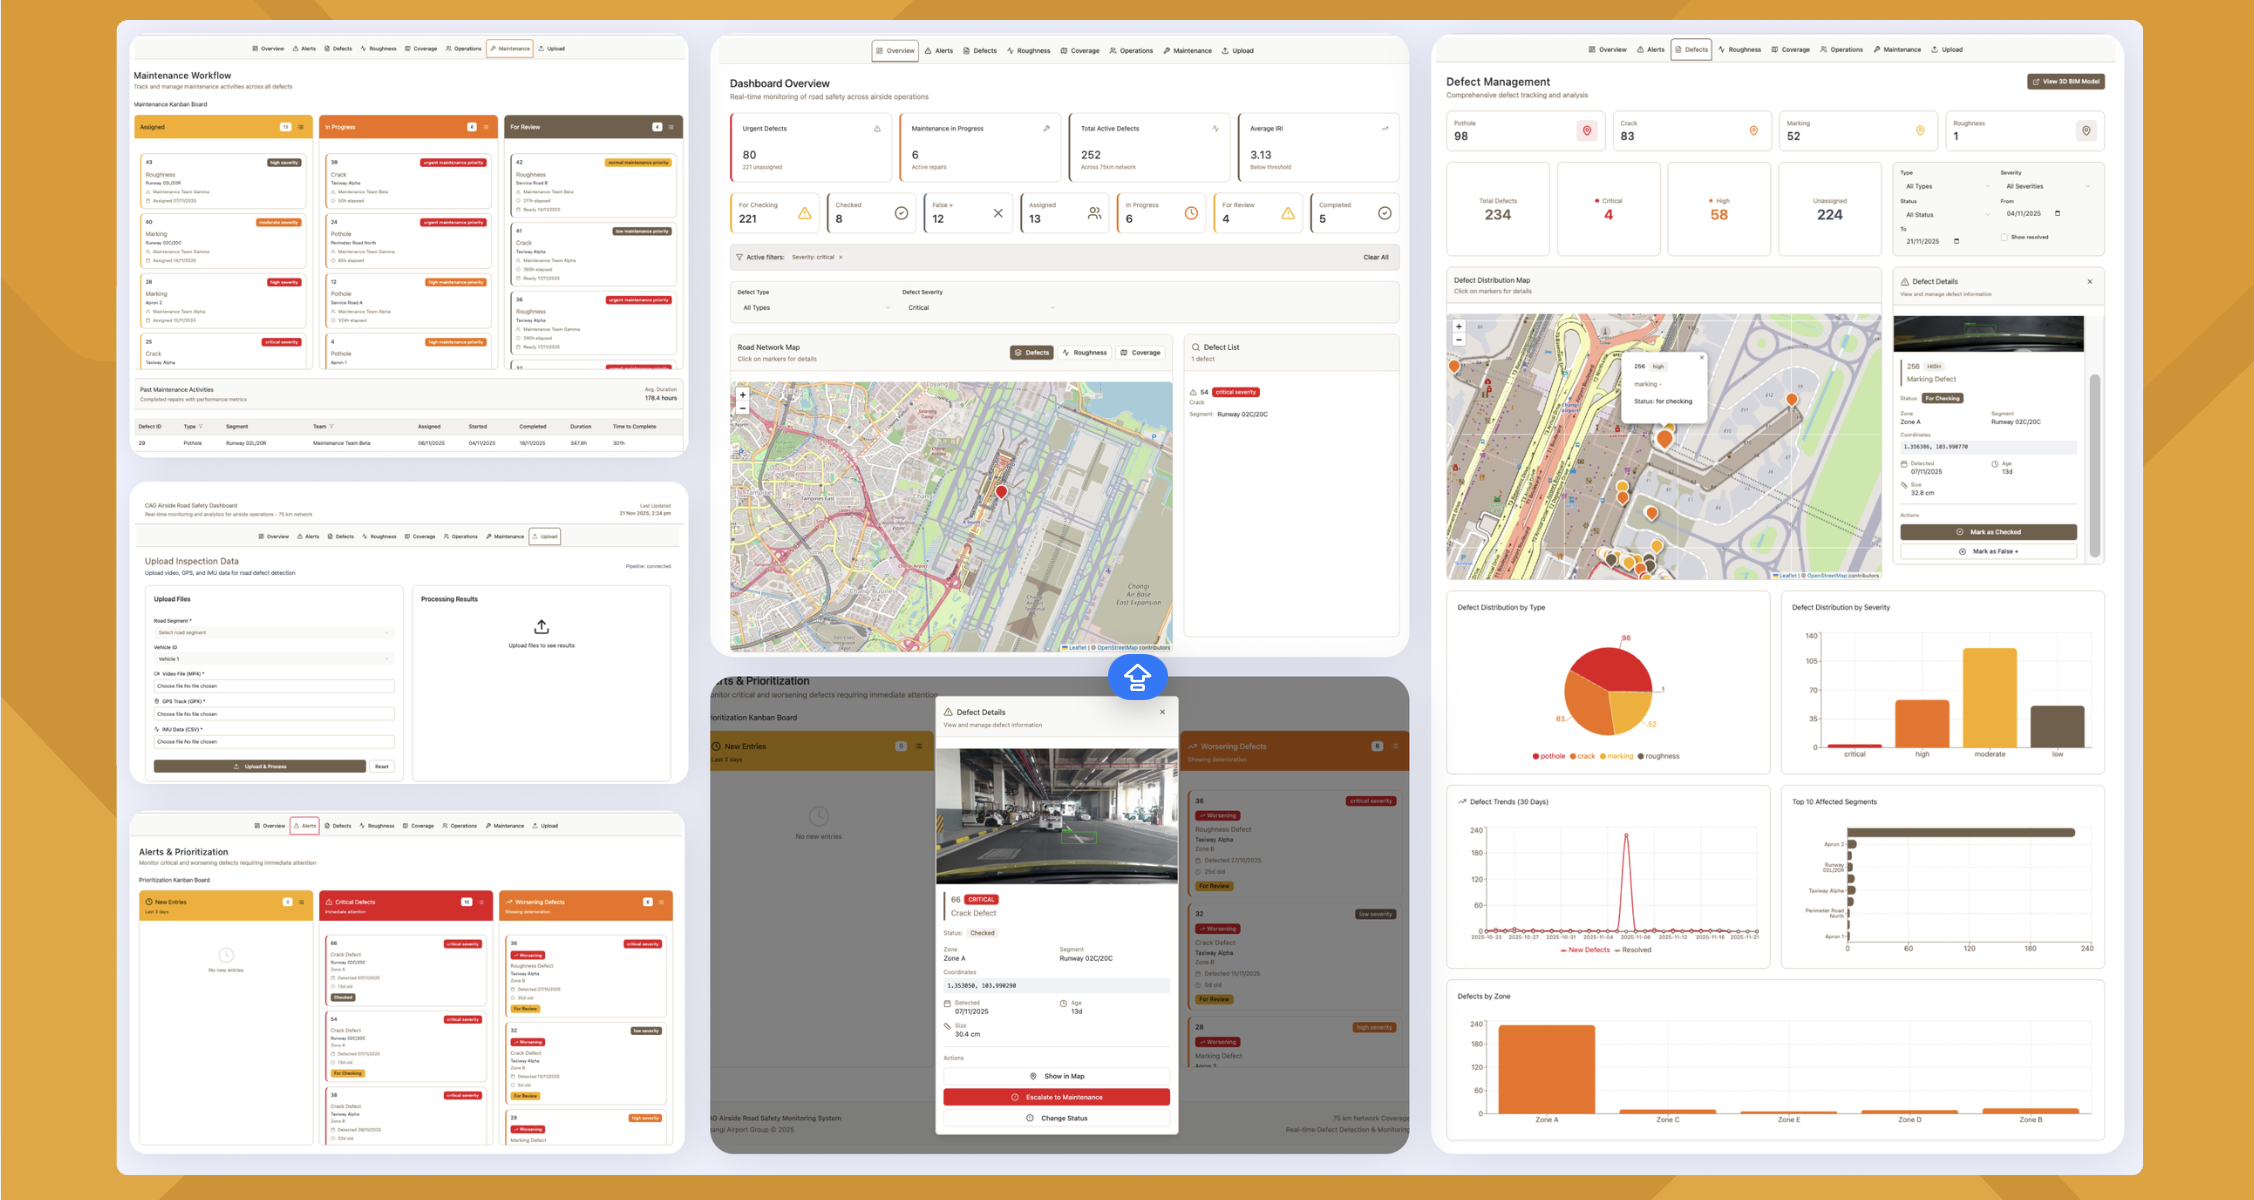Open the Critical Defects column menu icon

tap(481, 902)
